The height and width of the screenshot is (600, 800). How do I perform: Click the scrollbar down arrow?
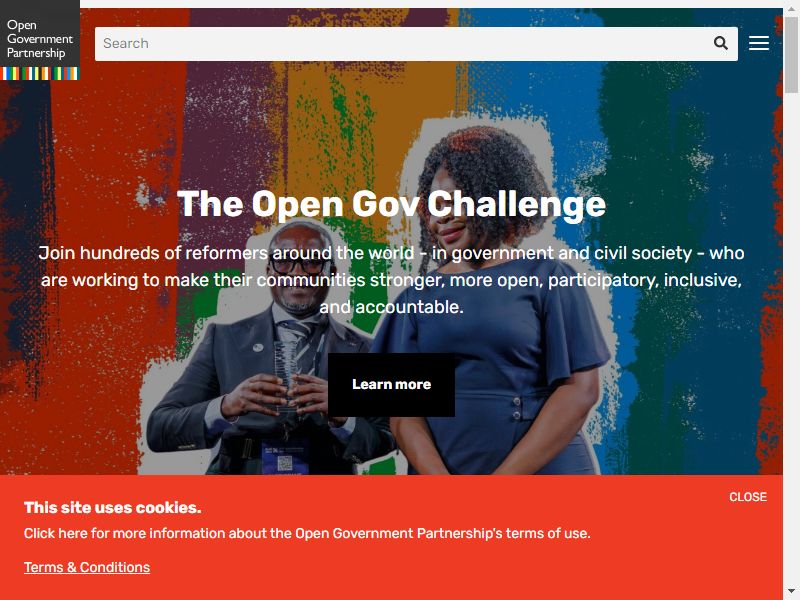click(x=791, y=594)
